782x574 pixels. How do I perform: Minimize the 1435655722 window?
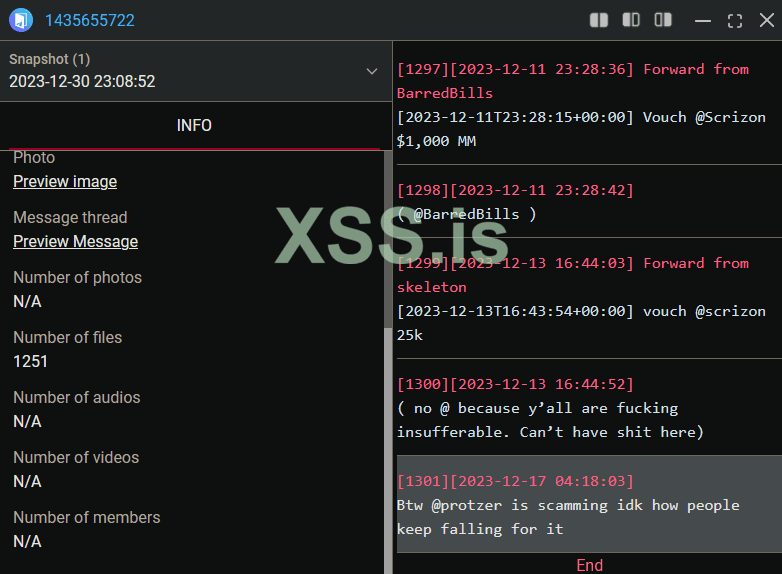tap(703, 20)
